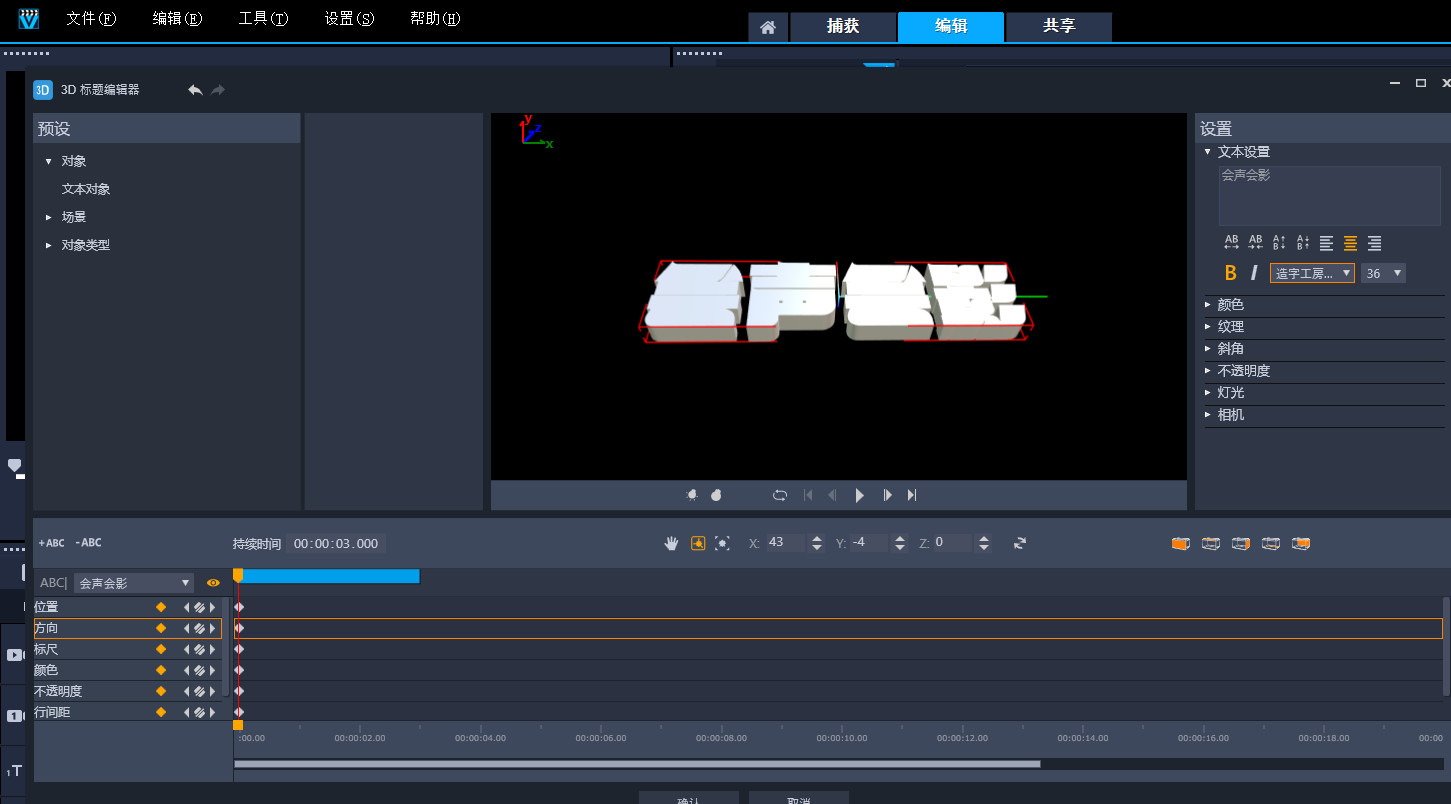1451x804 pixels.
Task: Click the second cube view icon
Action: pos(1211,543)
